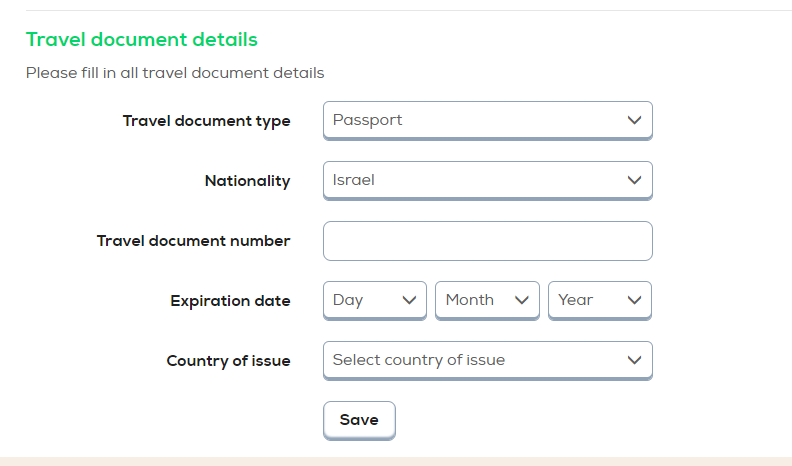Click the 'Travel document type' label
Image resolution: width=792 pixels, height=466 pixels.
[206, 121]
